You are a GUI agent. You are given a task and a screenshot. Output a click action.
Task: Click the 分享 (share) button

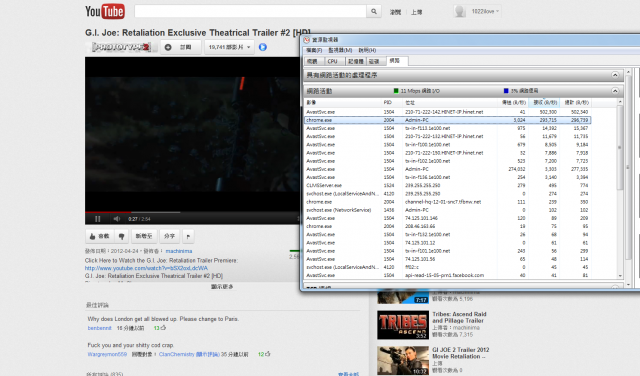[x=169, y=236]
